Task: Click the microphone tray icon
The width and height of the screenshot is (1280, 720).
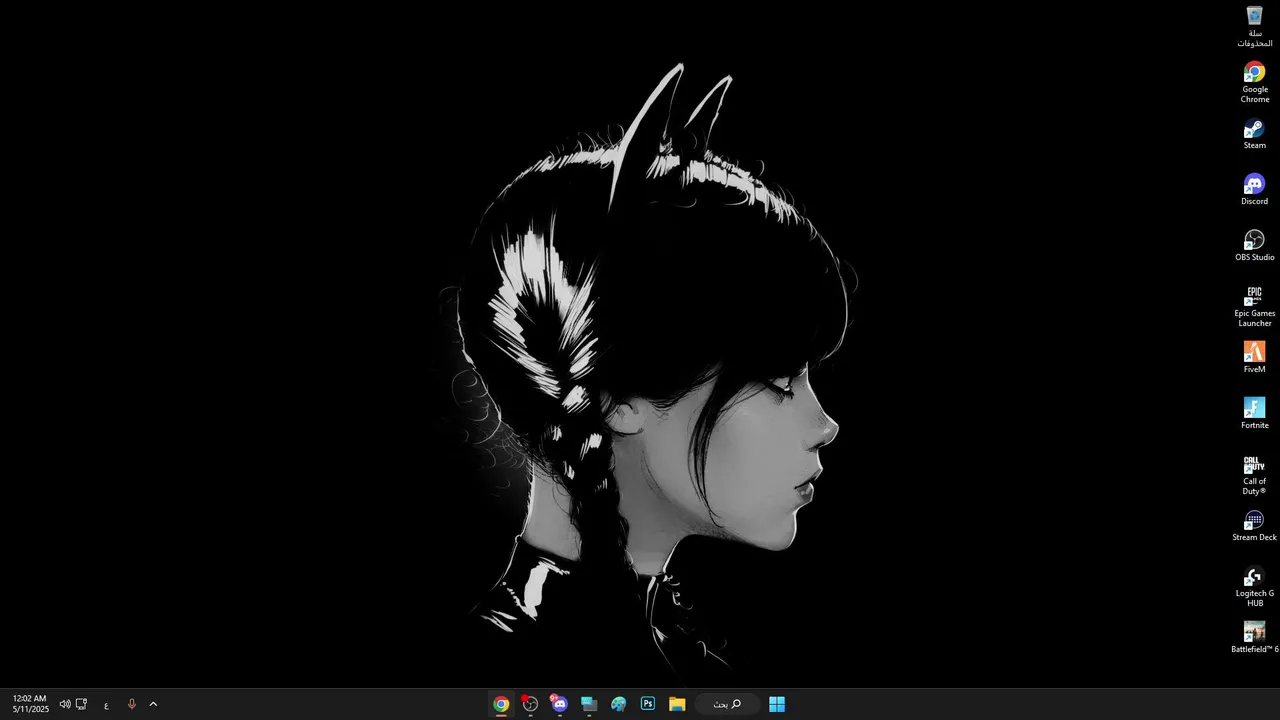Action: [x=131, y=704]
